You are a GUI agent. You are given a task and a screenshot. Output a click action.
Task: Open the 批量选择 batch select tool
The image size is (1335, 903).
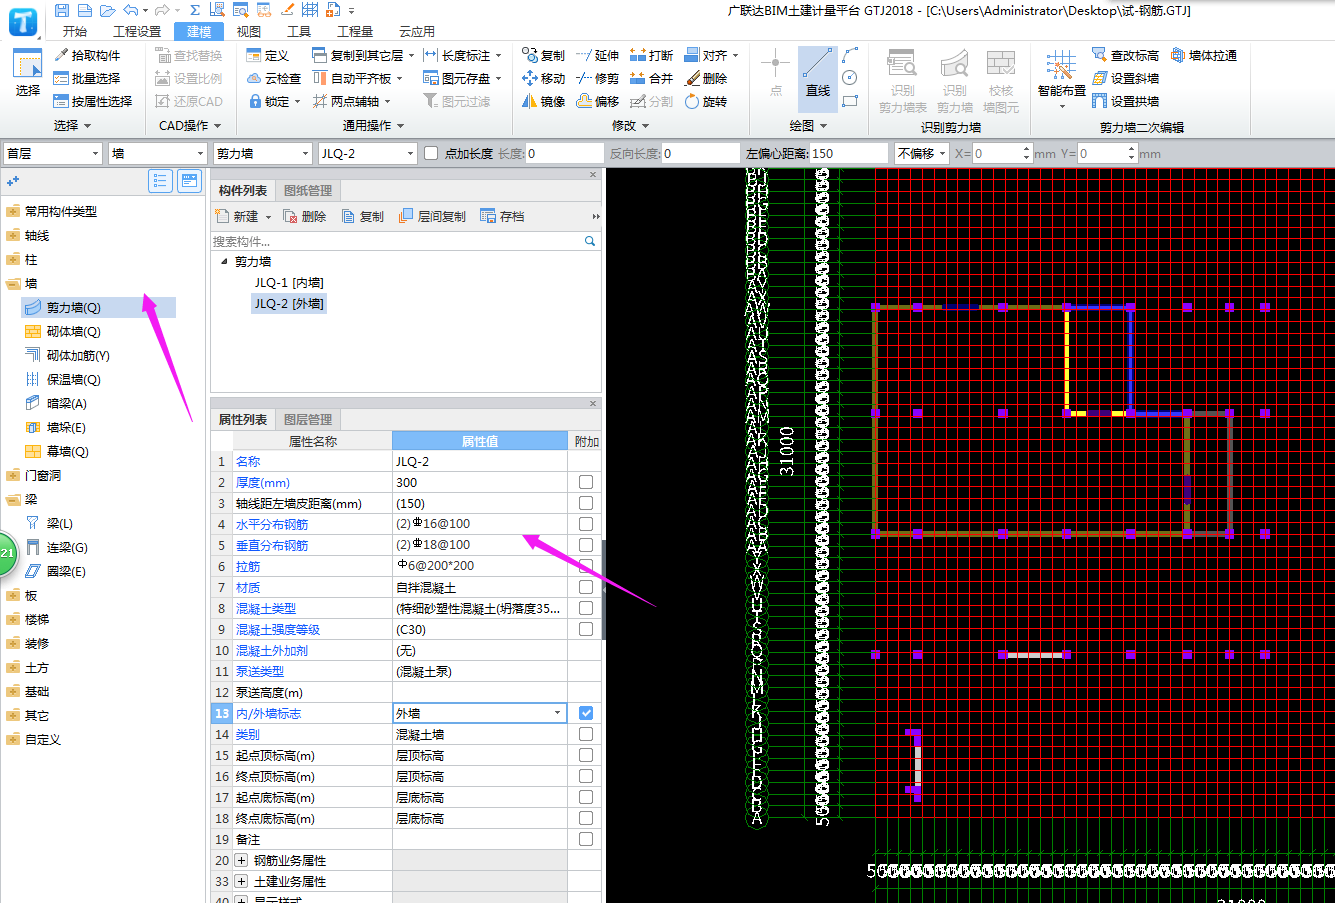click(x=87, y=78)
